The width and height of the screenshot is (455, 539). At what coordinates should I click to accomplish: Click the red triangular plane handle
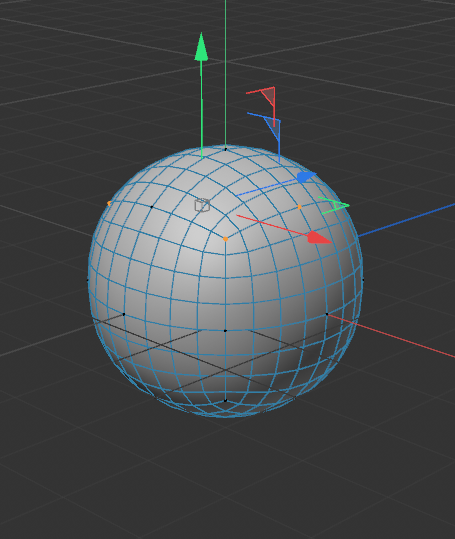point(269,96)
